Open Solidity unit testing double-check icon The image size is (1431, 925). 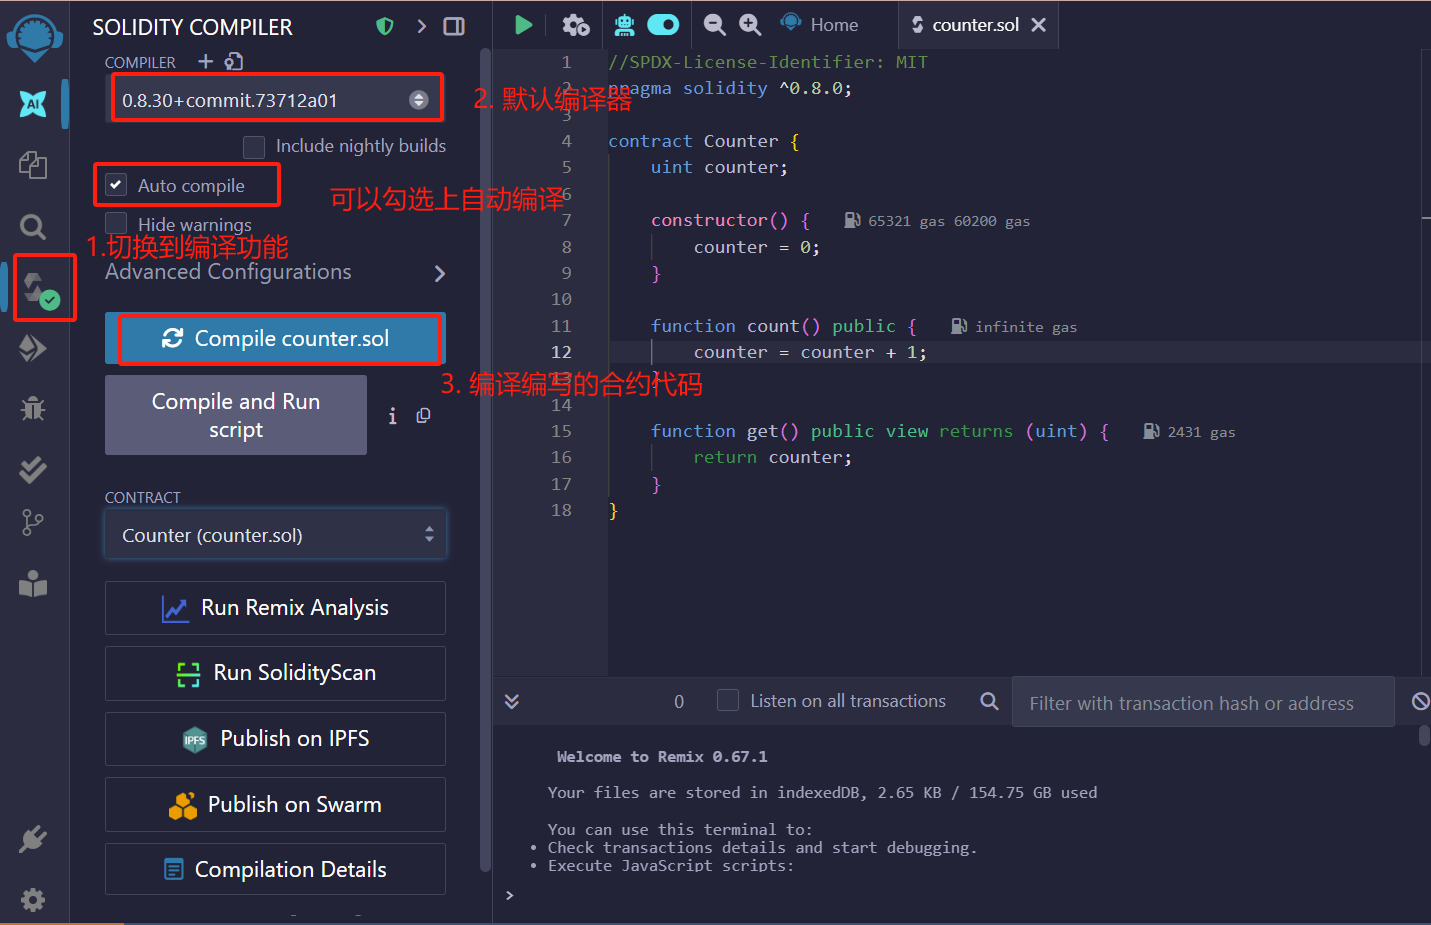point(33,469)
